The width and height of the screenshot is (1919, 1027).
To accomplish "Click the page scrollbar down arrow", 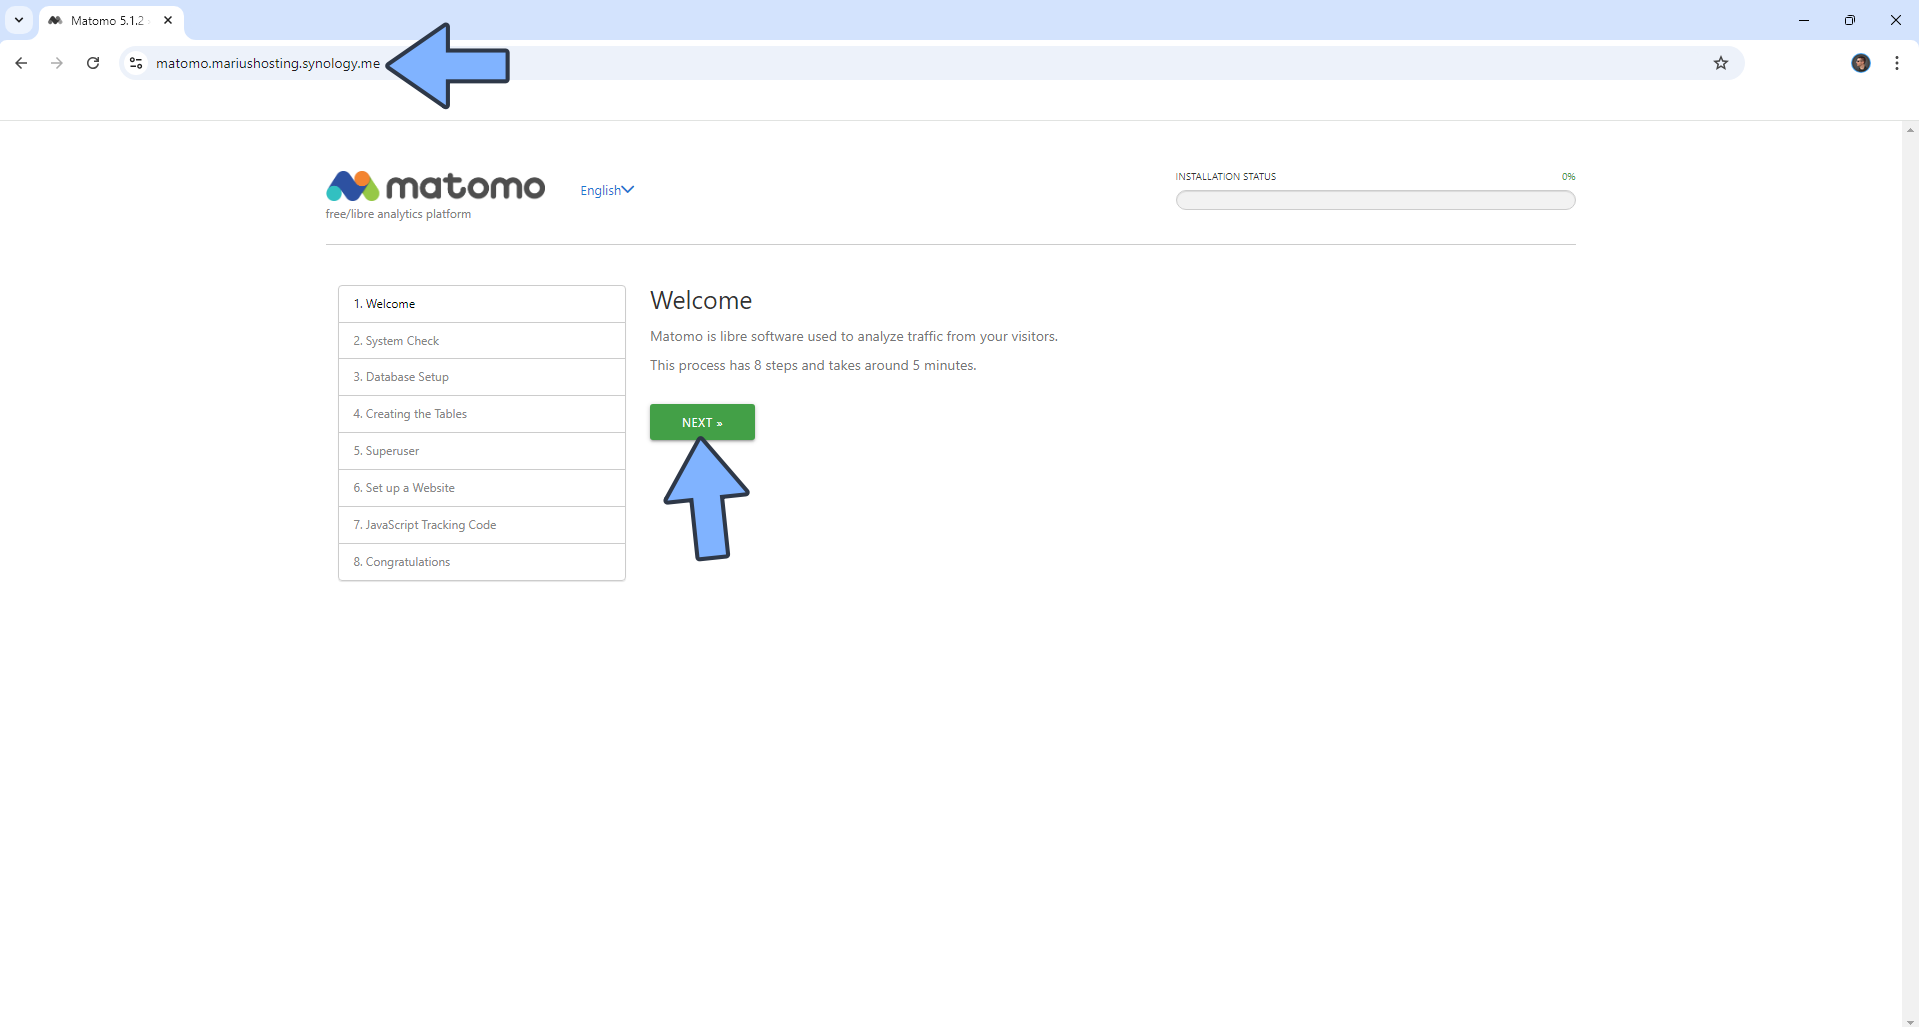I will coord(1910,1021).
